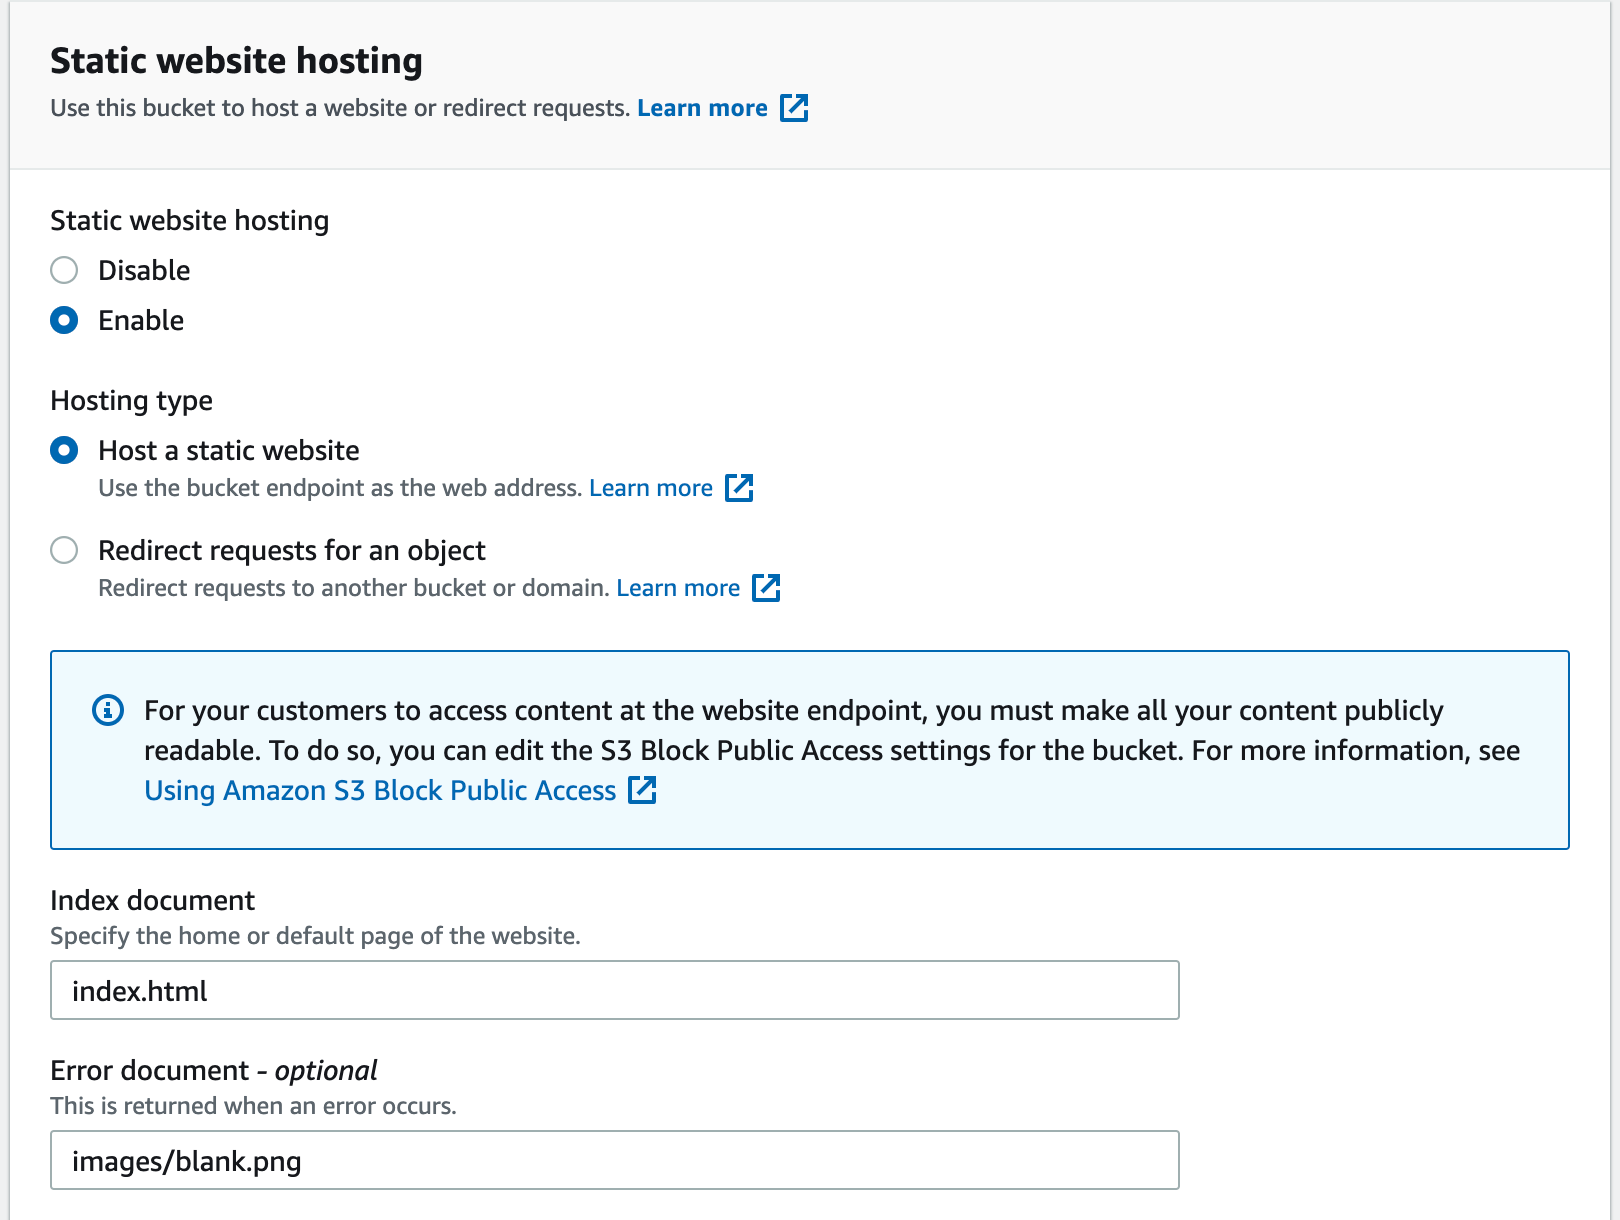
Task: Click 'This is returned when an error occurs' text
Action: pos(253,1106)
